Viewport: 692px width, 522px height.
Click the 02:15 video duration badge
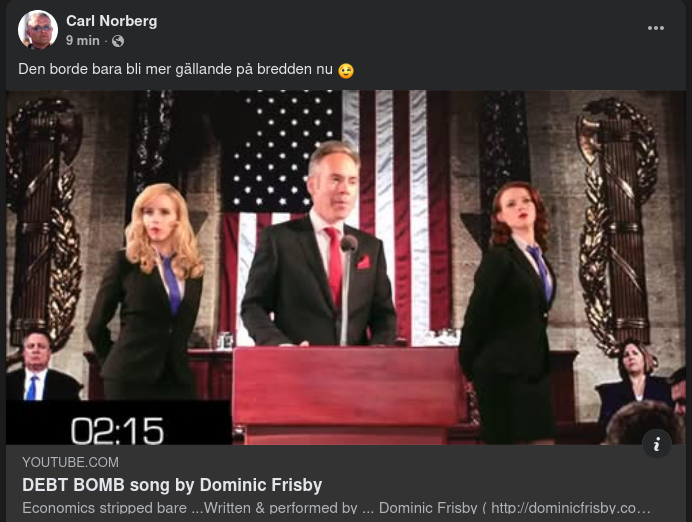[x=117, y=431]
